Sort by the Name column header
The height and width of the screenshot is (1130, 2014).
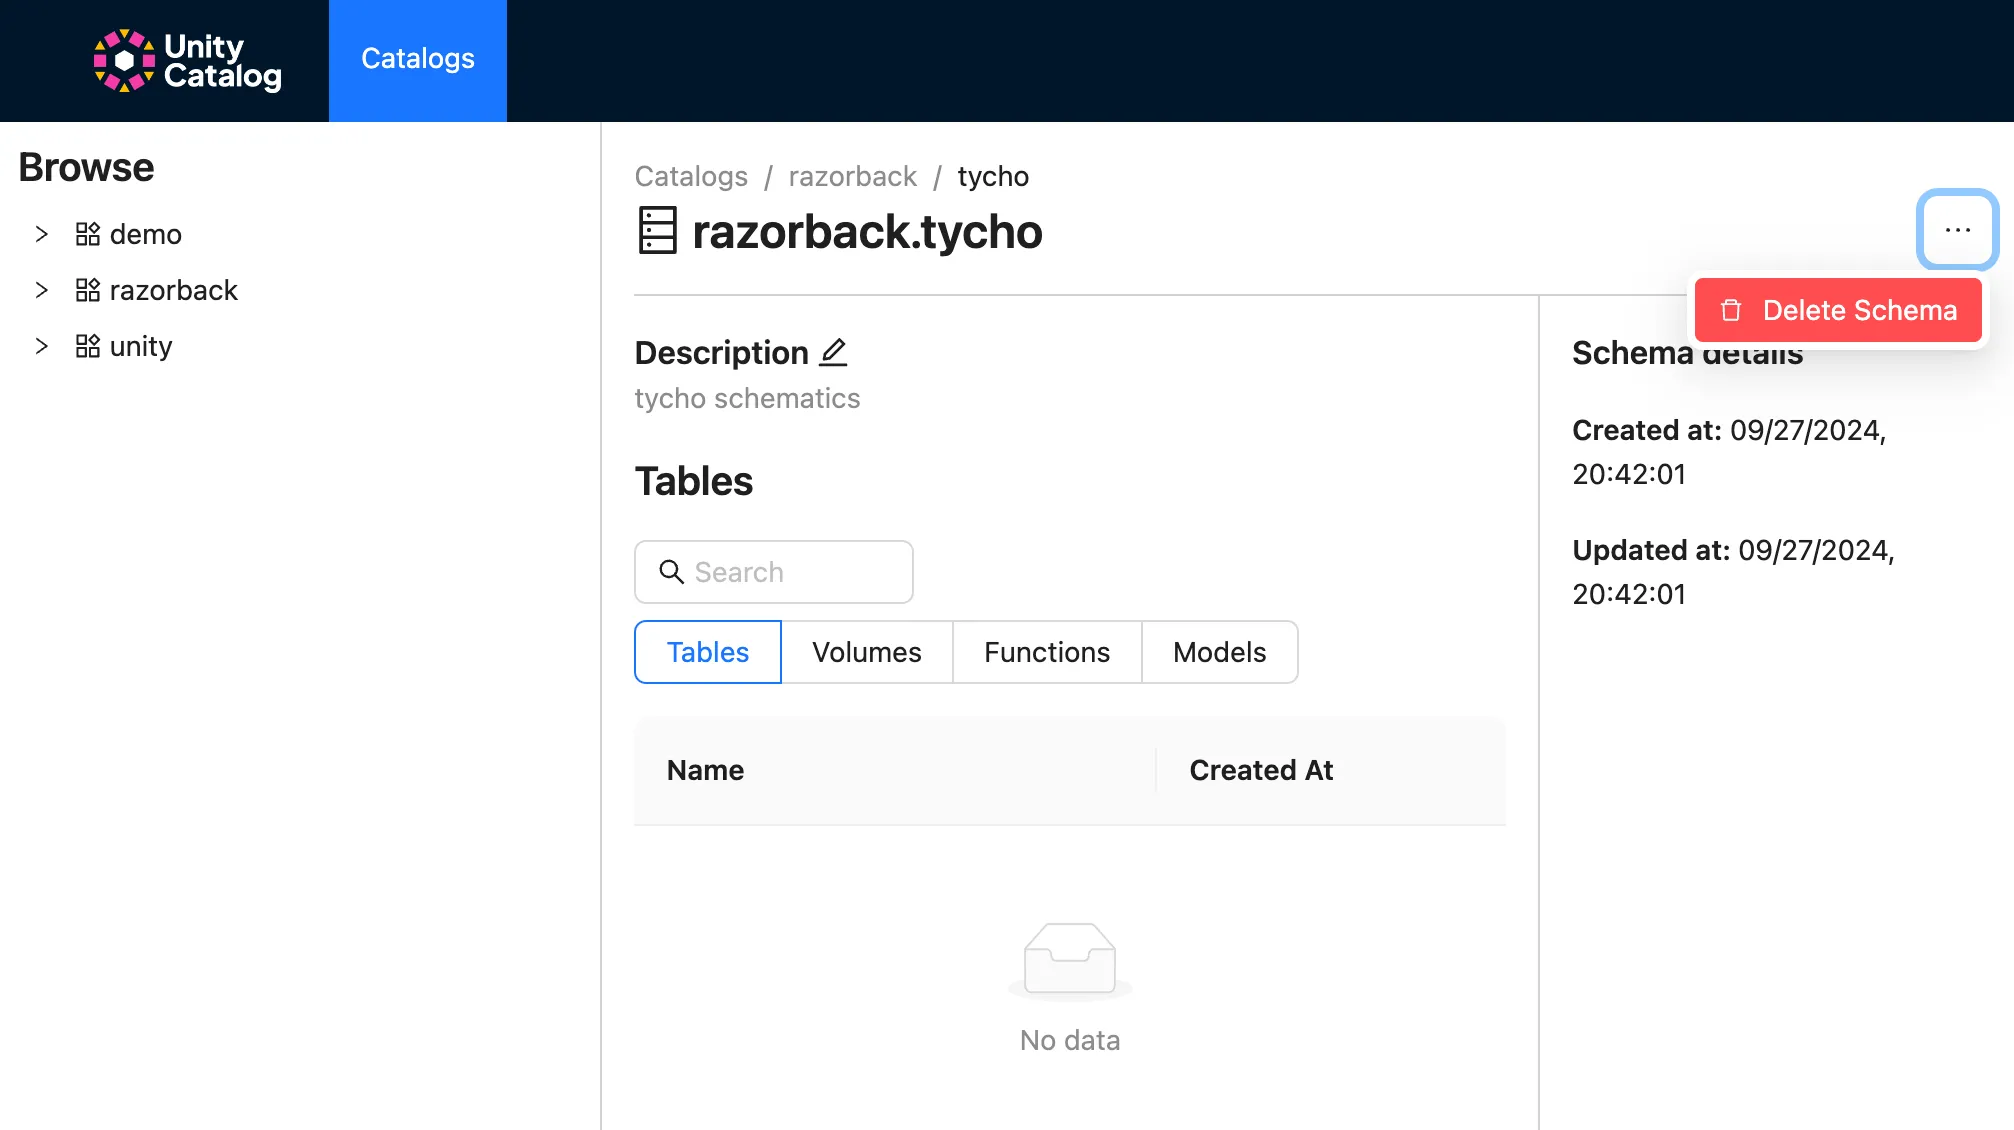[x=705, y=770]
